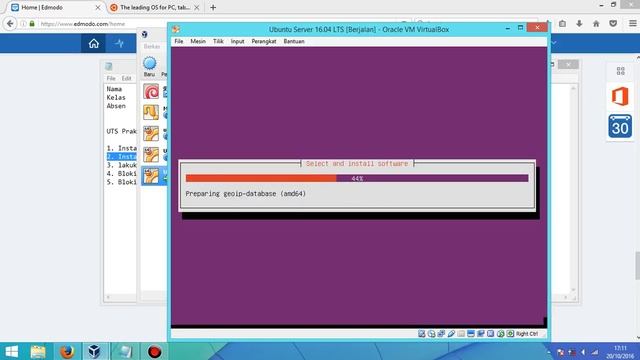This screenshot has height=360, width=640.
Task: Show hidden system tray icons arrow
Action: [x=549, y=352]
